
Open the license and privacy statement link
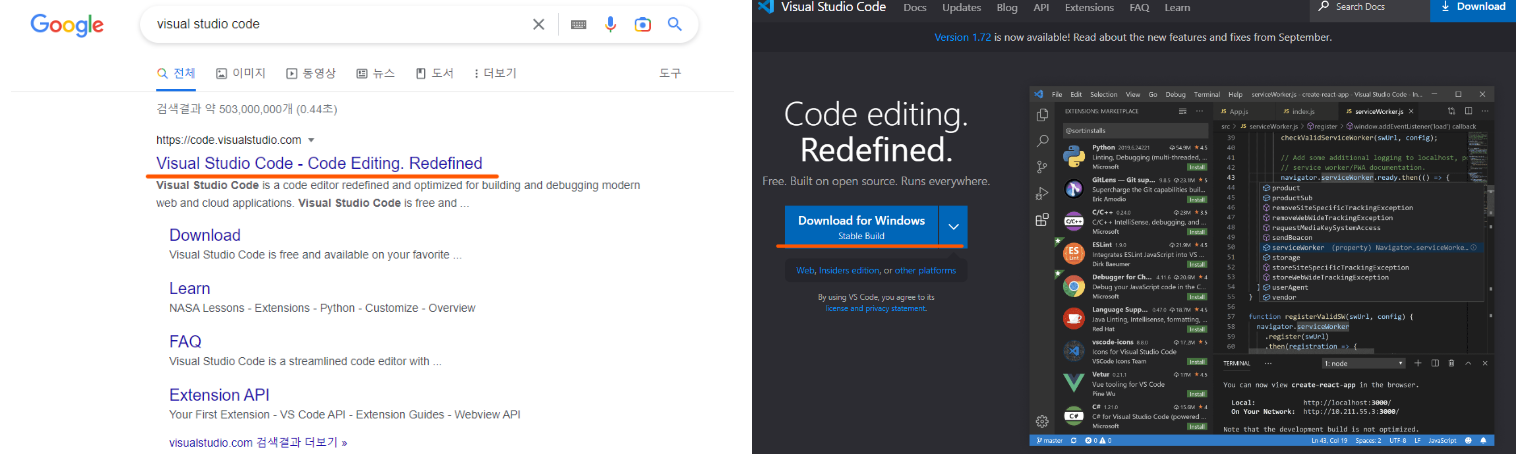[x=876, y=309]
